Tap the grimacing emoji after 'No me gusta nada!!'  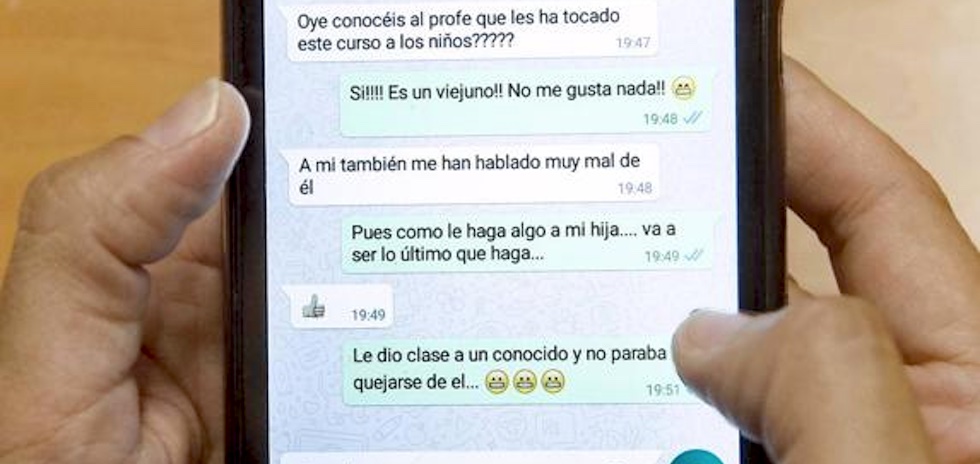click(683, 89)
